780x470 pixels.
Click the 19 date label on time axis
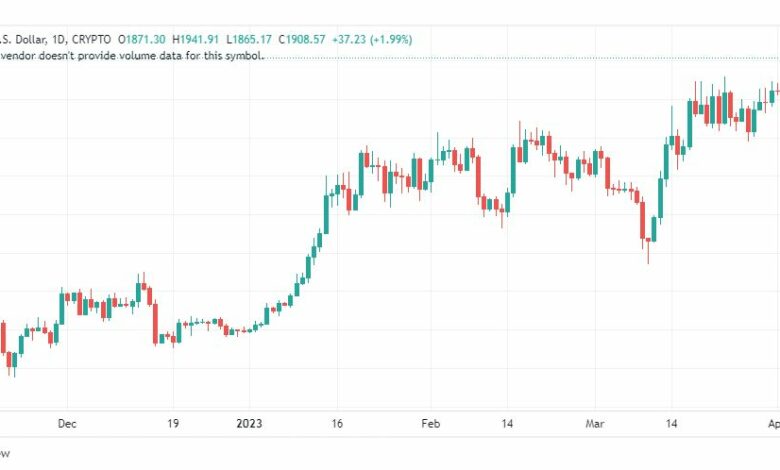pos(173,424)
